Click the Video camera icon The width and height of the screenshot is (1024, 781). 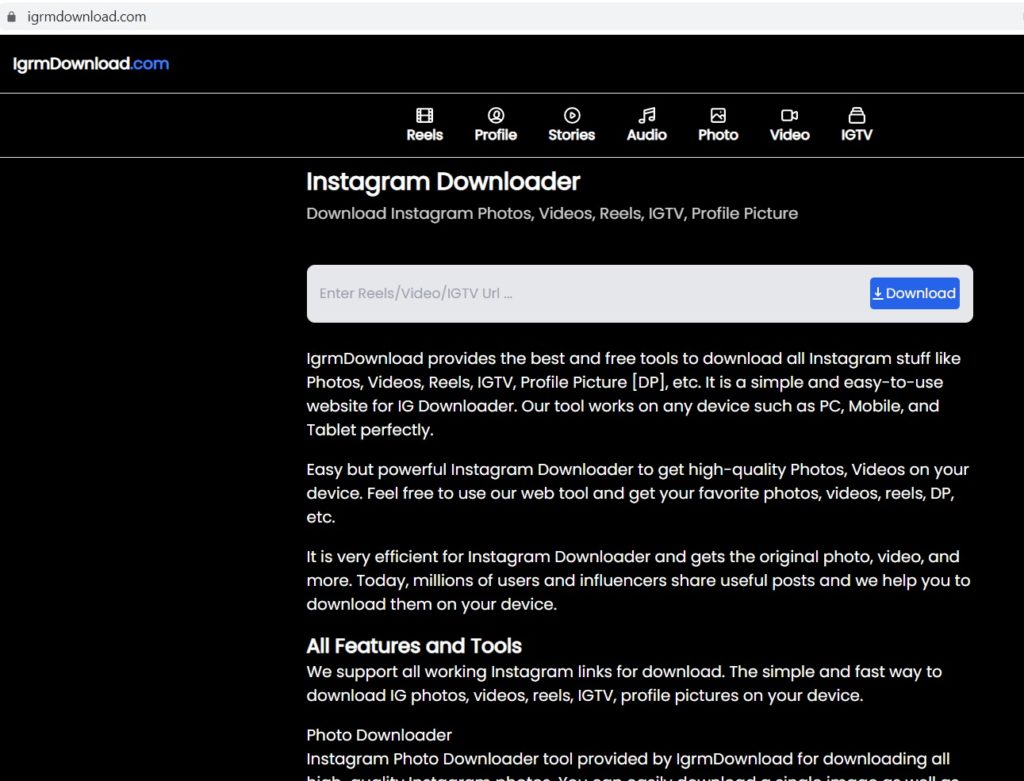click(790, 116)
